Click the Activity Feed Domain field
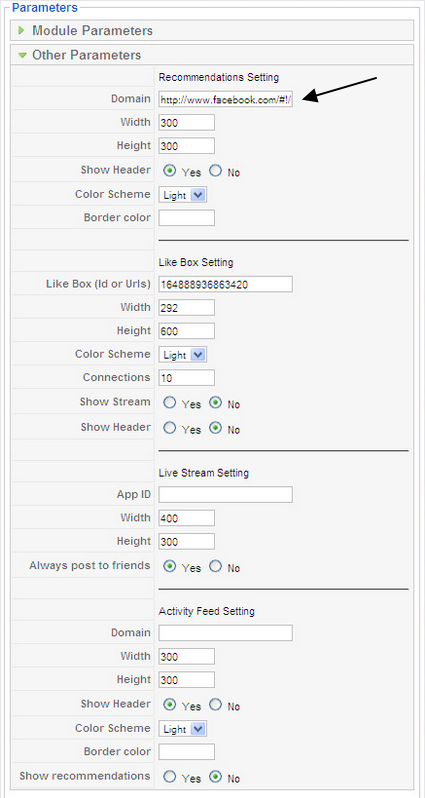The height and width of the screenshot is (798, 425). (225, 633)
